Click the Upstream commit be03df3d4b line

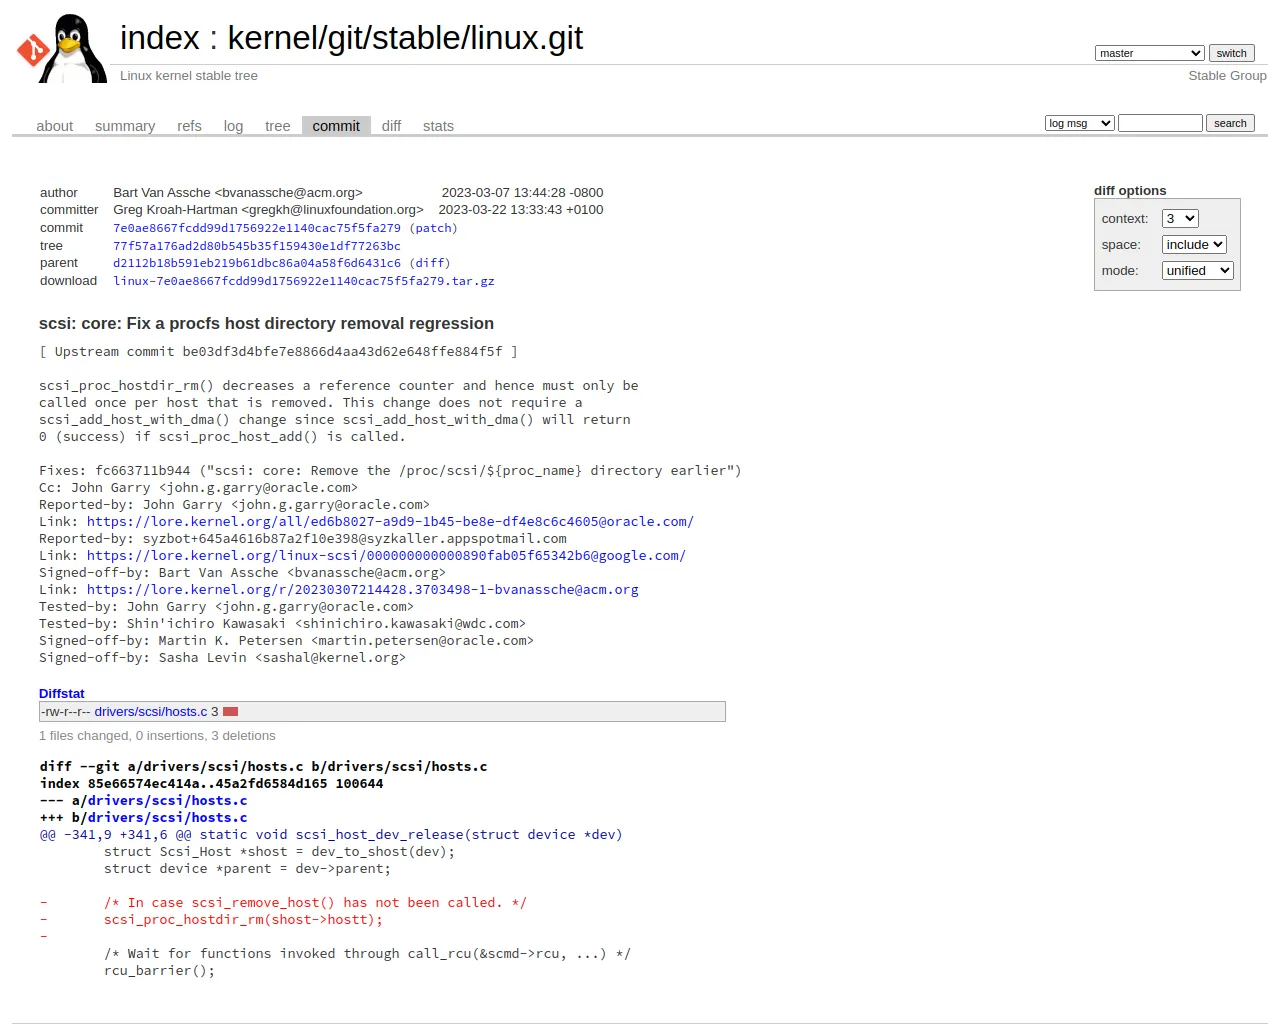tap(278, 351)
